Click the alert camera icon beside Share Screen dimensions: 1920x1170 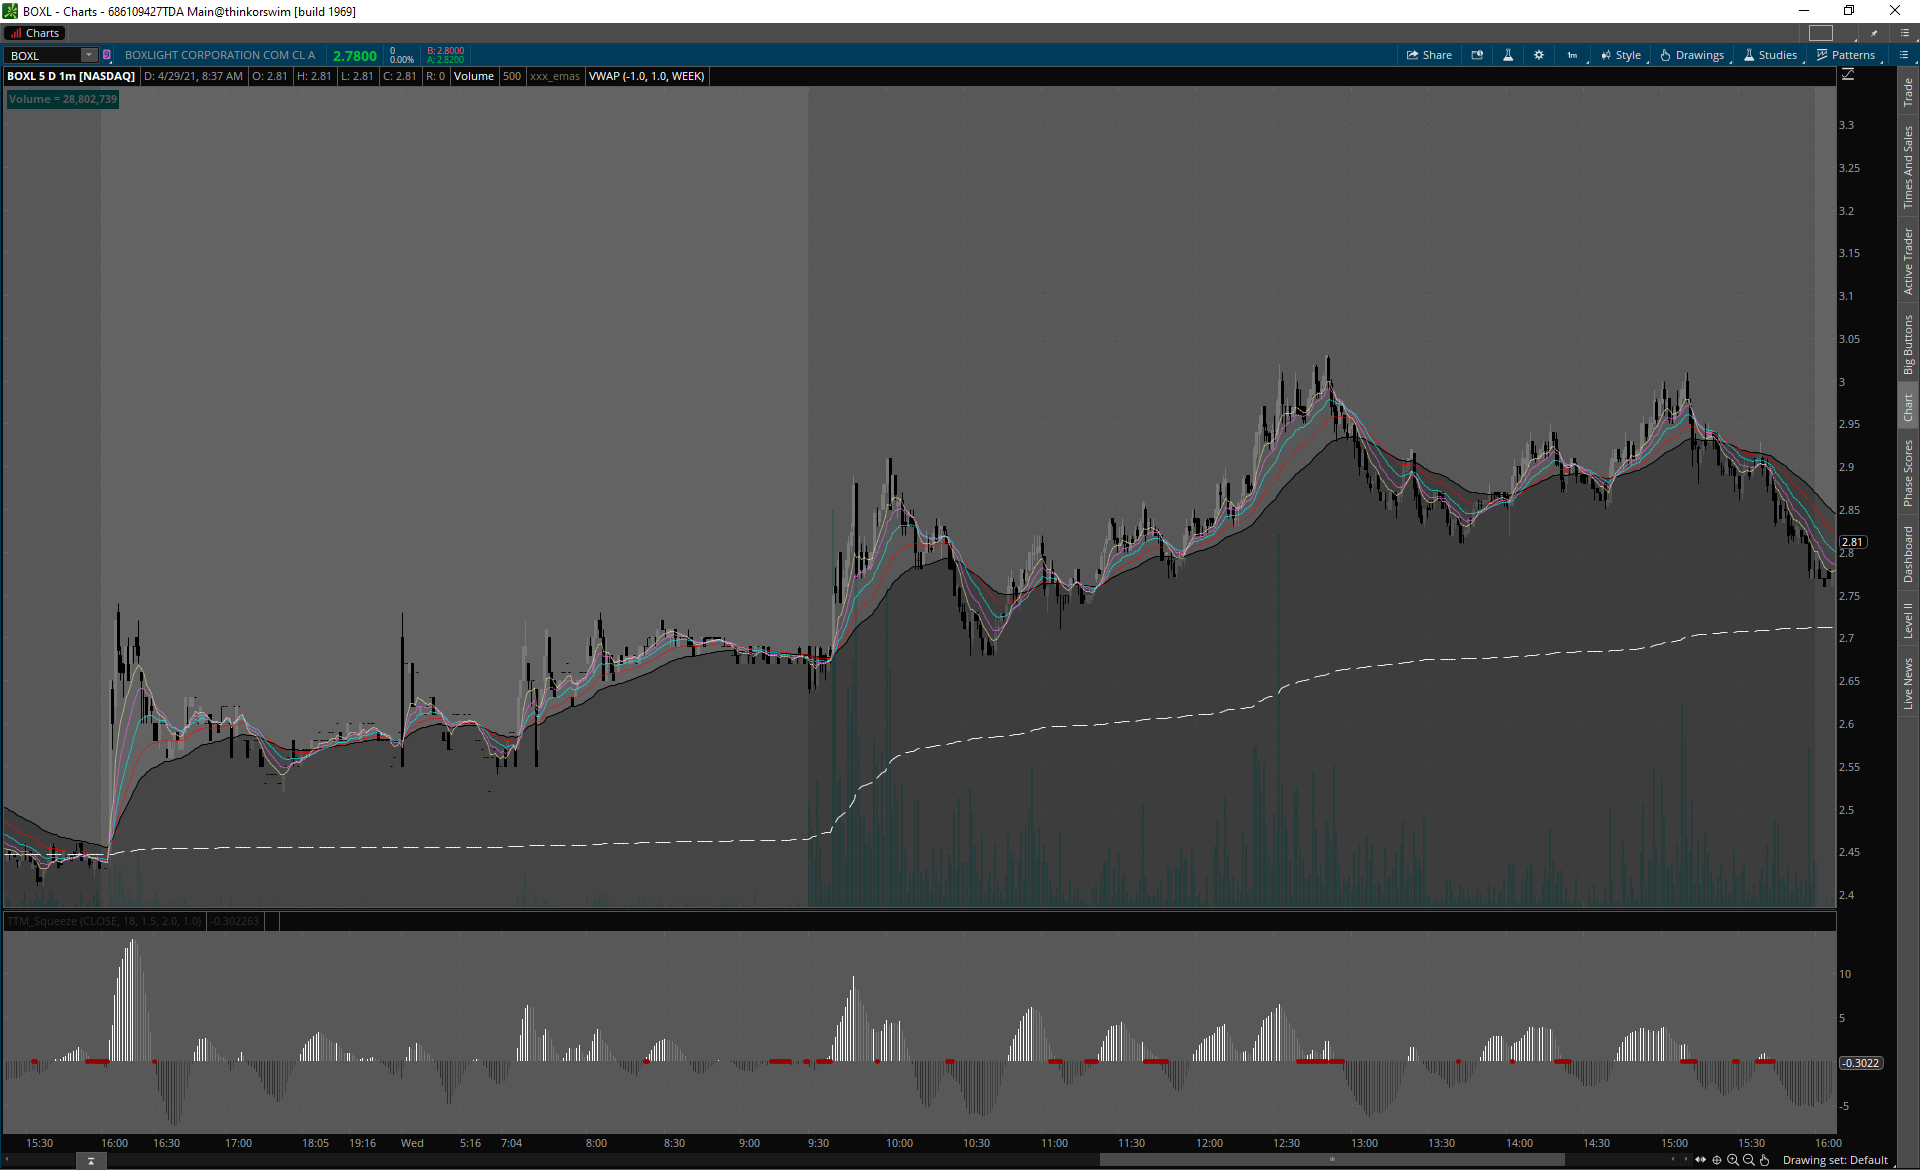click(x=1477, y=55)
